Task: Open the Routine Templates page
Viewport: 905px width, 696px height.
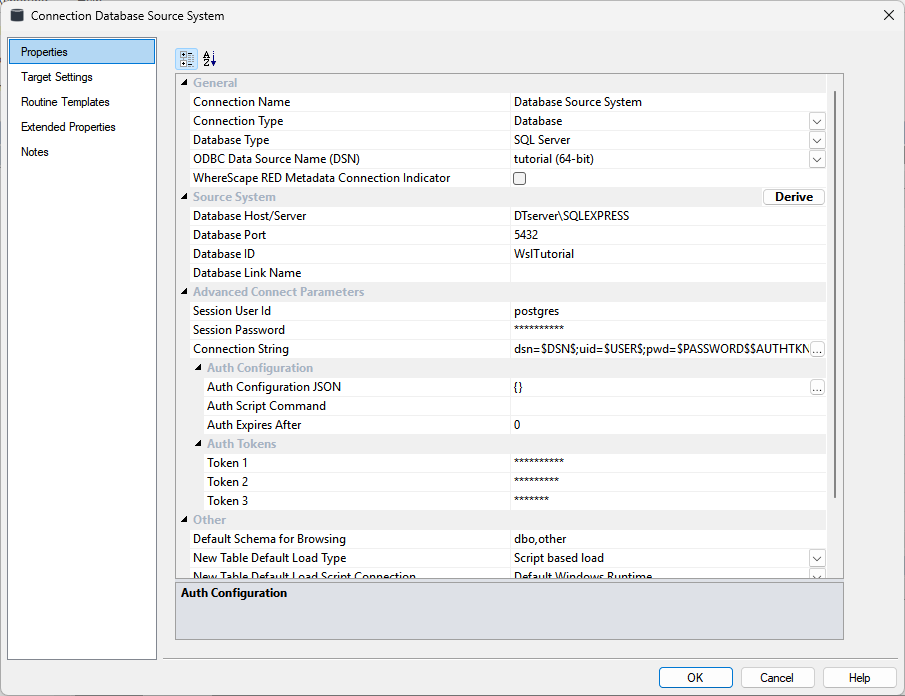Action: pyautogui.click(x=65, y=102)
